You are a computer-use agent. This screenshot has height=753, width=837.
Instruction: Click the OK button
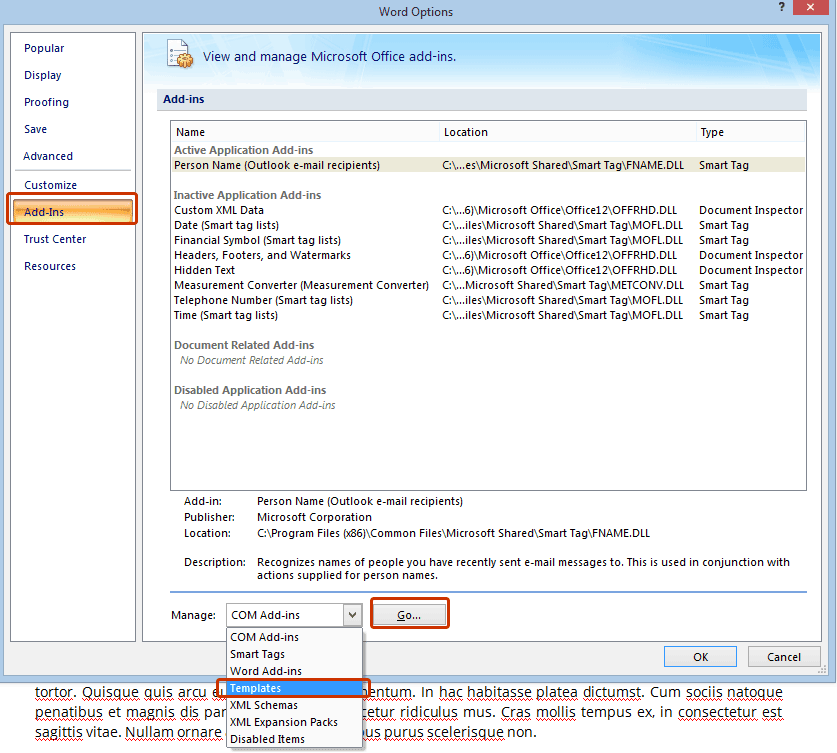(x=700, y=657)
